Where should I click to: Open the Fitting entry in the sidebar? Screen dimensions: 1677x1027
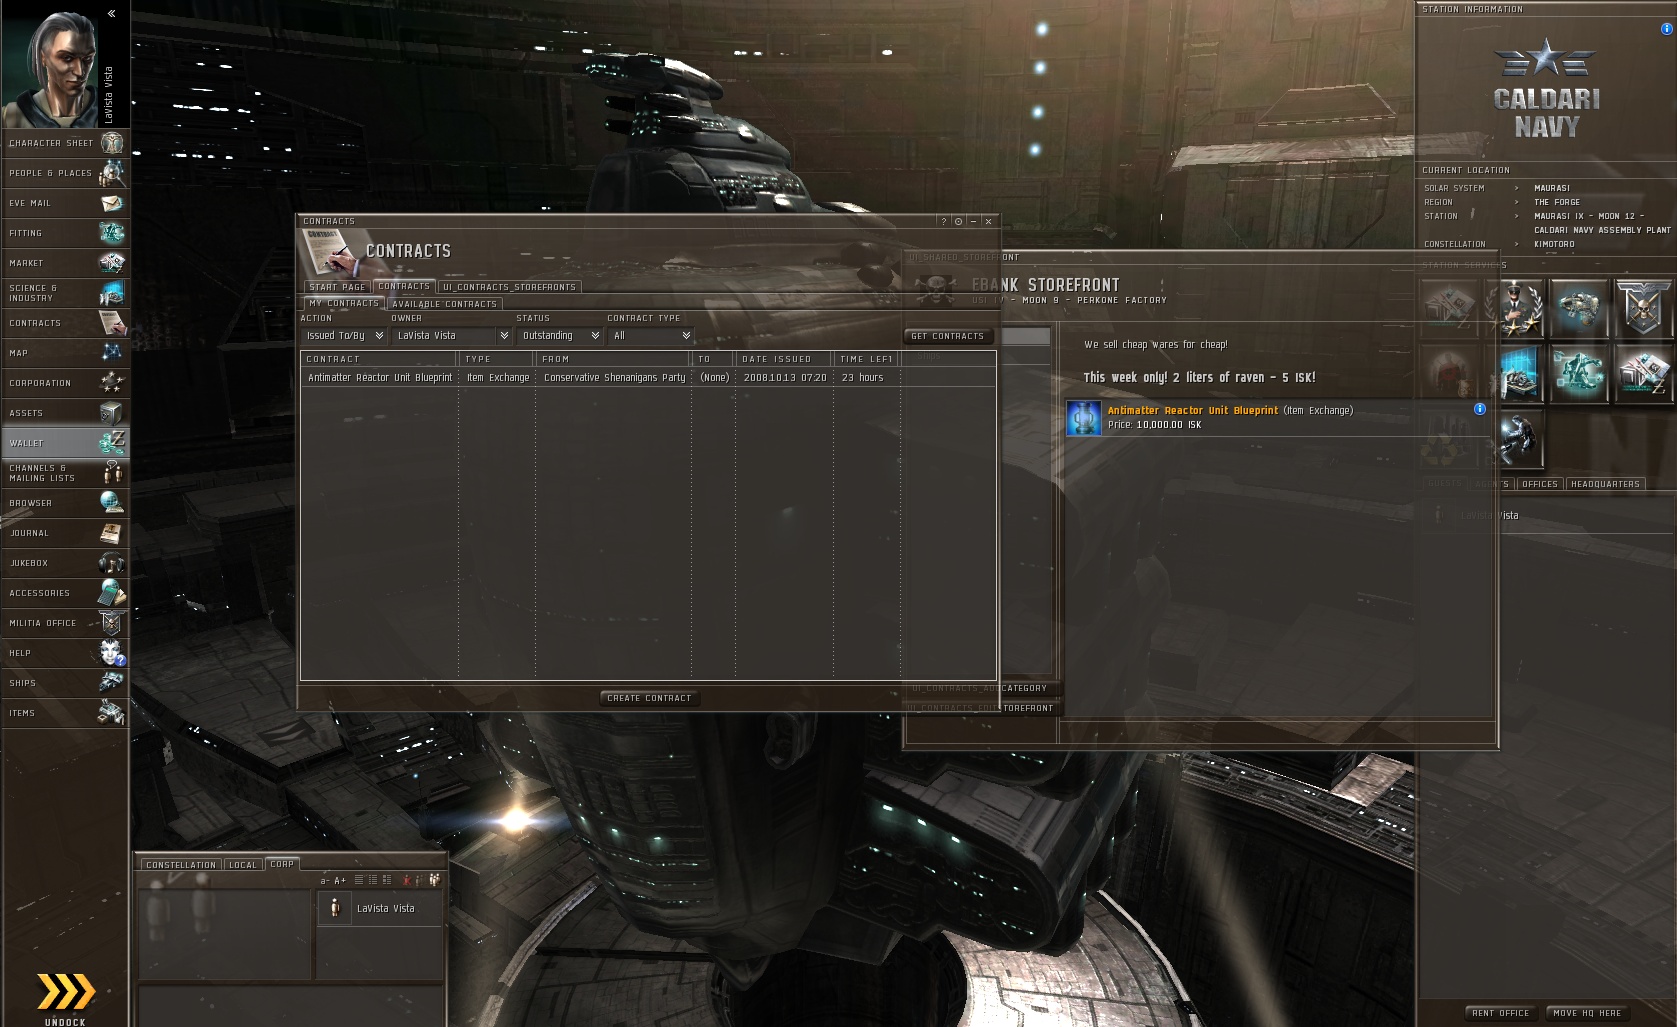coord(65,233)
